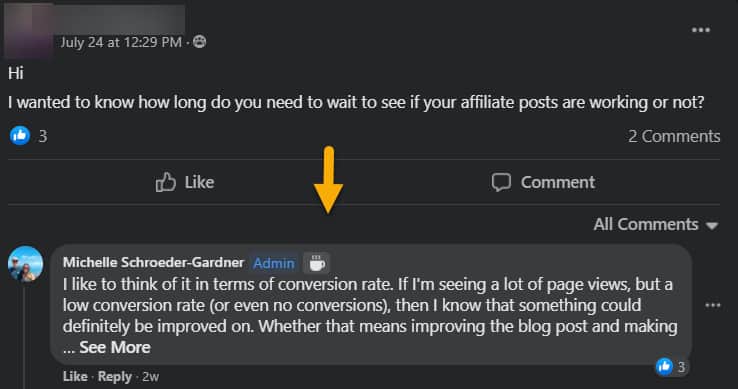Click the July 24 at 12:29 PM timestamp
Screen dimensions: 738x389
click(121, 42)
